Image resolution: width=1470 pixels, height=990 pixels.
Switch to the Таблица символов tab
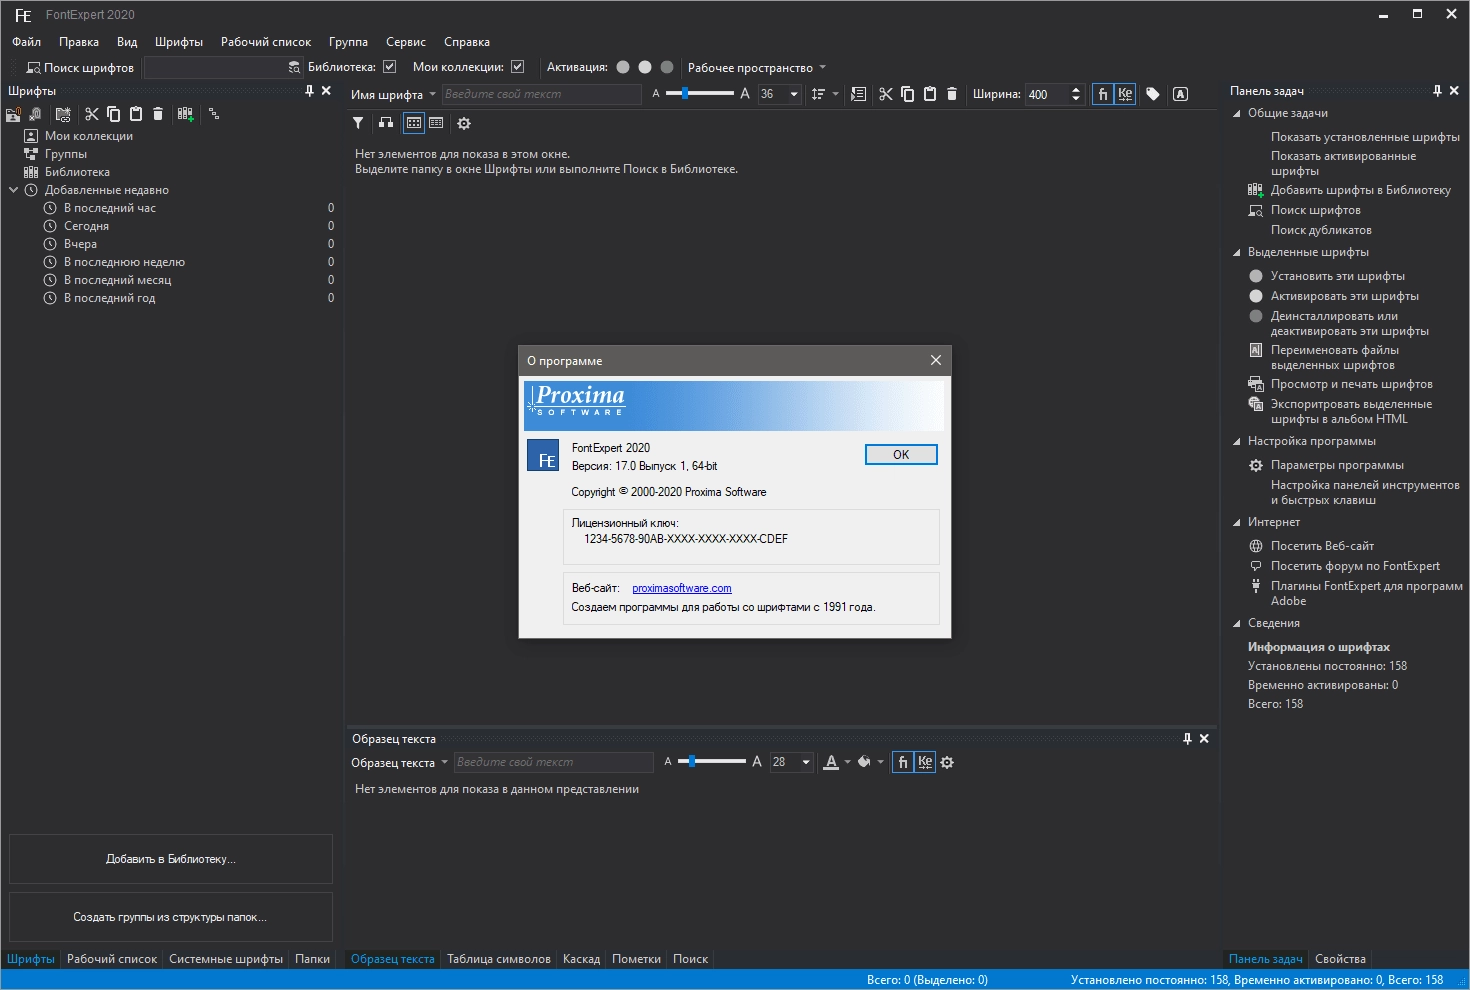click(x=499, y=959)
